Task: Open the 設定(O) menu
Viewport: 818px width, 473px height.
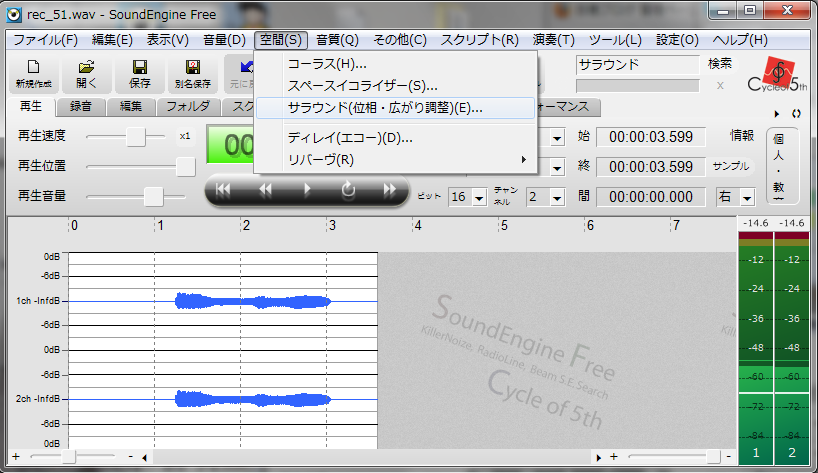Action: 677,40
